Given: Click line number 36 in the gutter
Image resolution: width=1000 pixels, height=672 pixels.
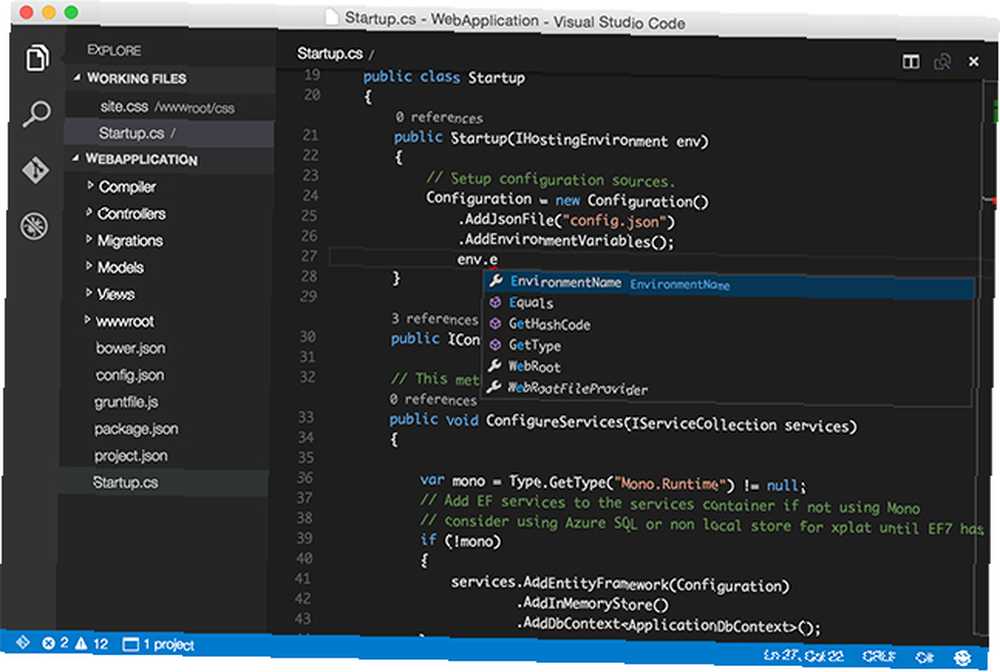Looking at the screenshot, I should tap(305, 478).
